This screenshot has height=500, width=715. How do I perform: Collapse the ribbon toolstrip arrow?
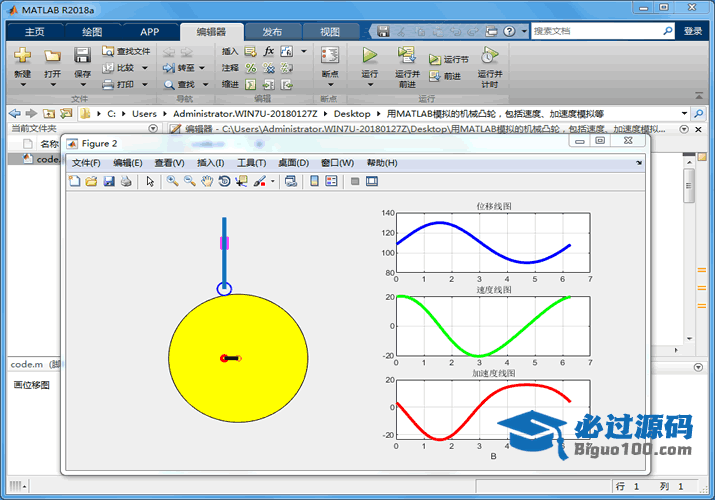[x=699, y=95]
